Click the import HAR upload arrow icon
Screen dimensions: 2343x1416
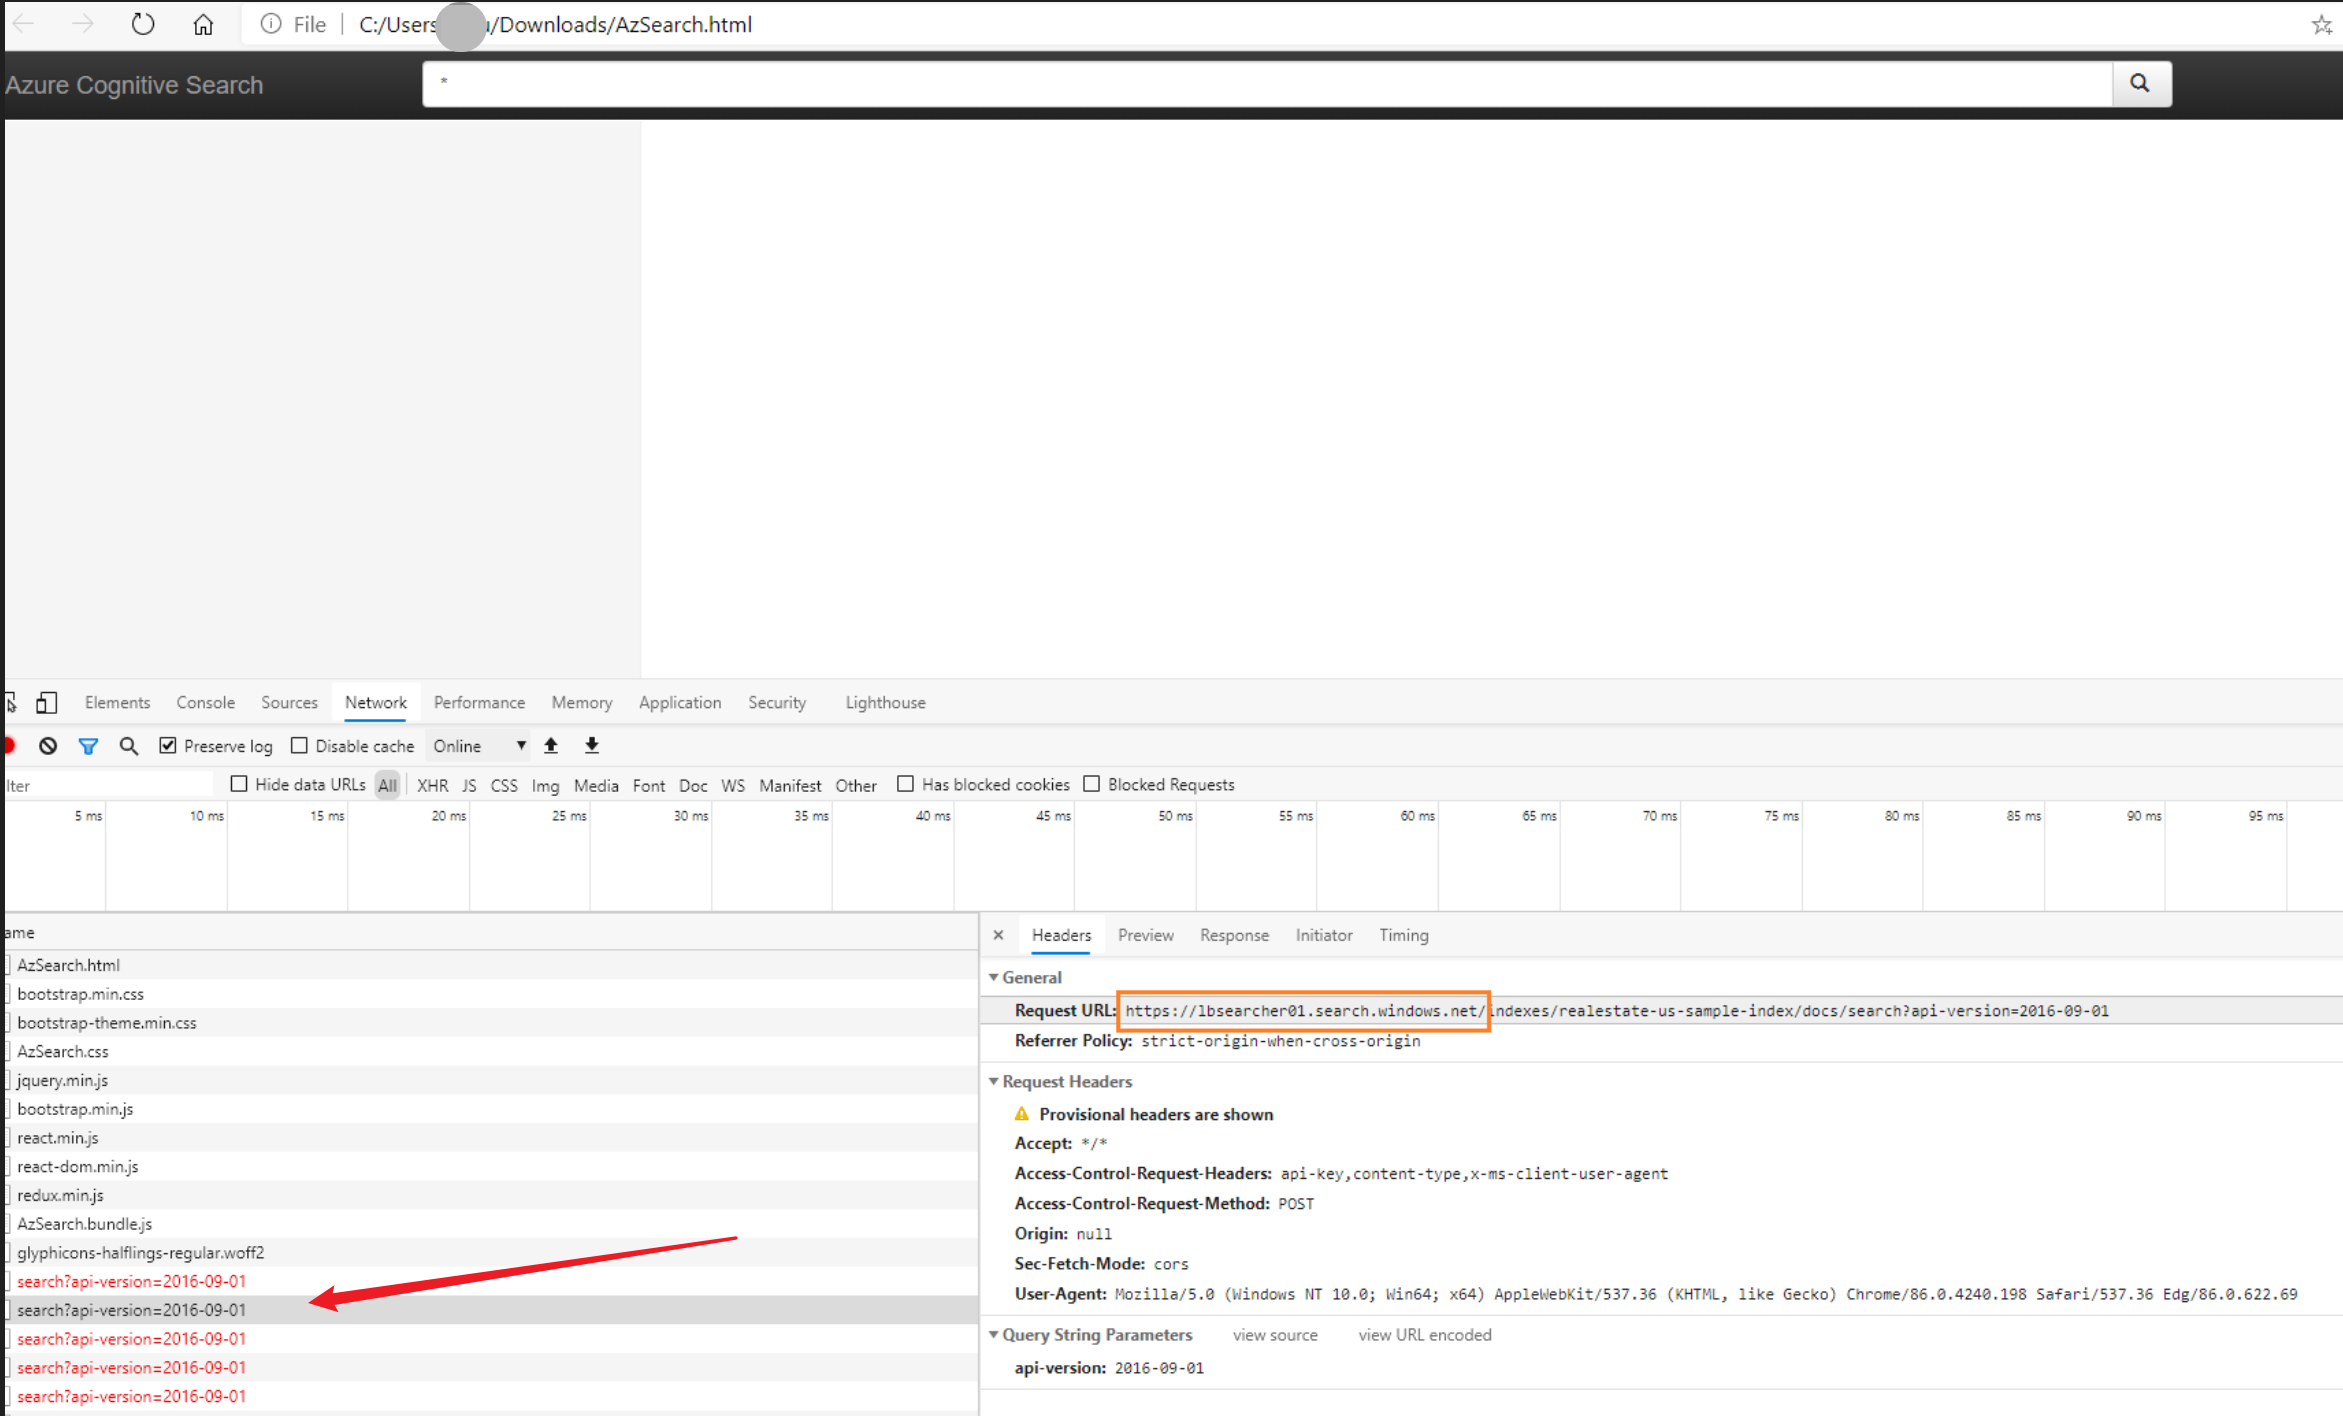click(x=551, y=746)
